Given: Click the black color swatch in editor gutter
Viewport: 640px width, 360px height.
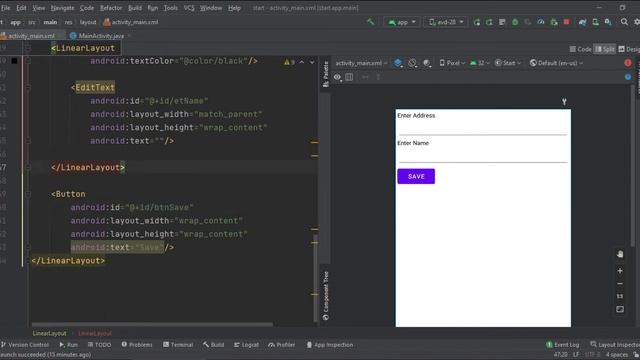Looking at the screenshot, I should tap(15, 61).
